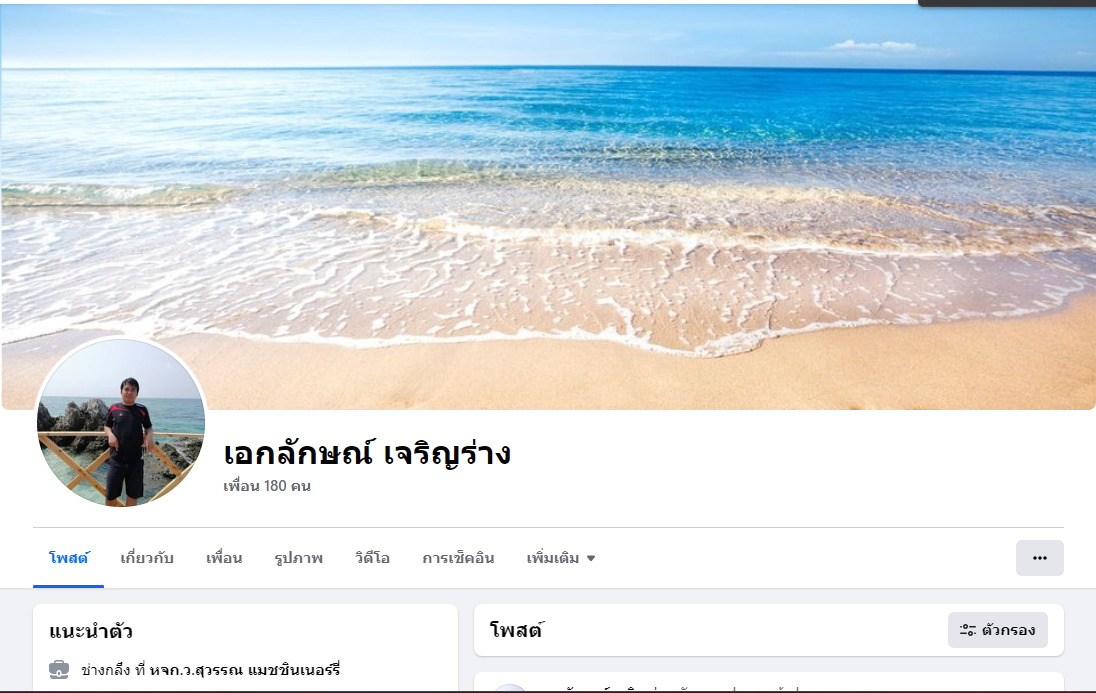Click the briefcase work icon under แนะนำตัว
Screen dimensions: 1096x693
coord(59,670)
